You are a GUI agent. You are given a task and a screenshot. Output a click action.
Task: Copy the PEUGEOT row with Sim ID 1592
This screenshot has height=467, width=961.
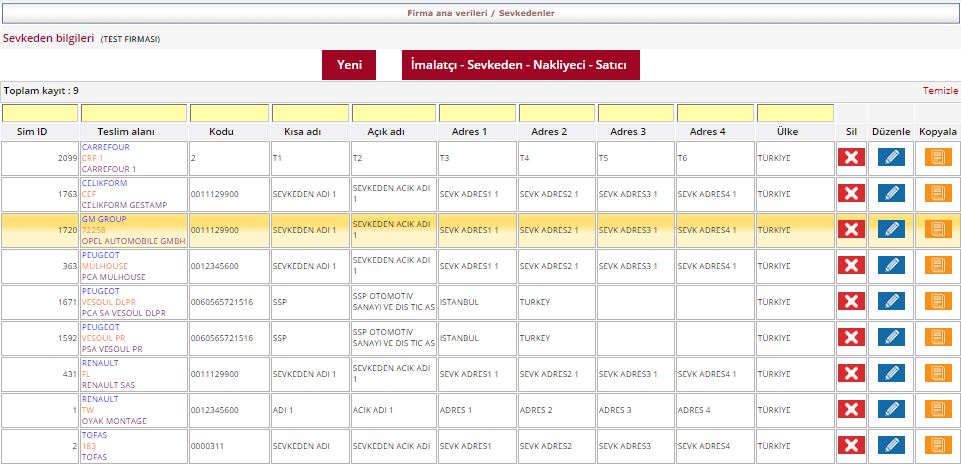938,337
